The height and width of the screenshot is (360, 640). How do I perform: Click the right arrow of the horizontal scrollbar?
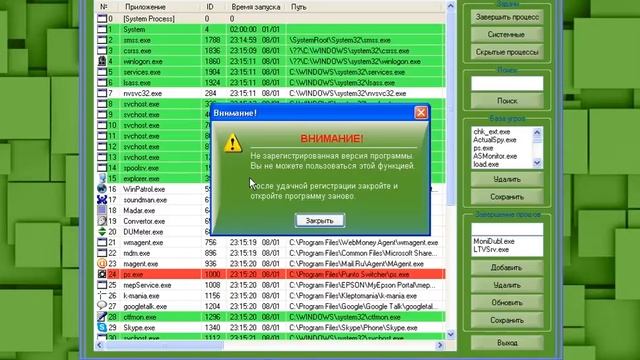coord(440,345)
